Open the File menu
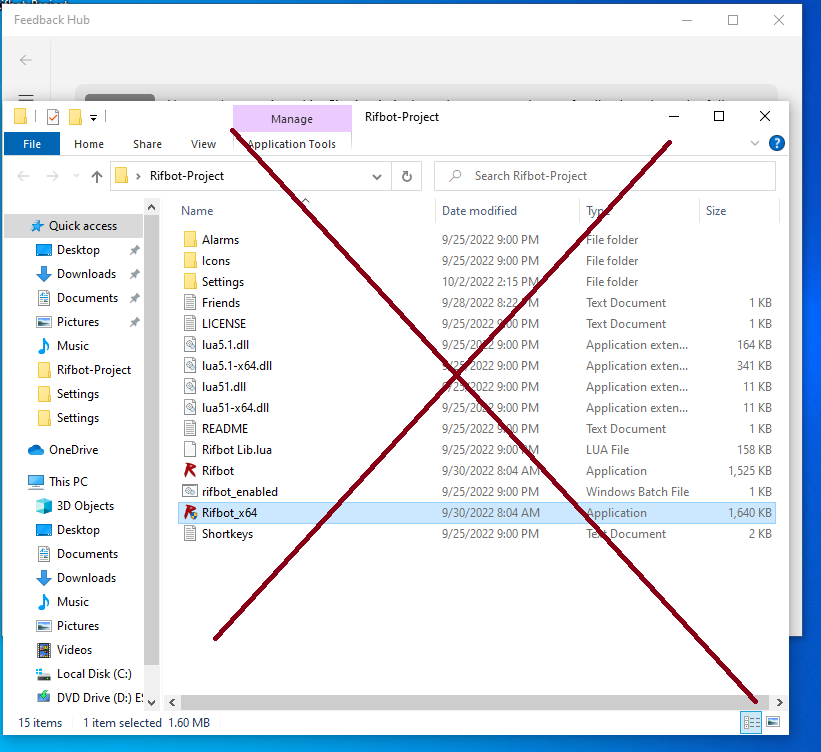Viewport: 821px width, 752px height. click(x=32, y=144)
